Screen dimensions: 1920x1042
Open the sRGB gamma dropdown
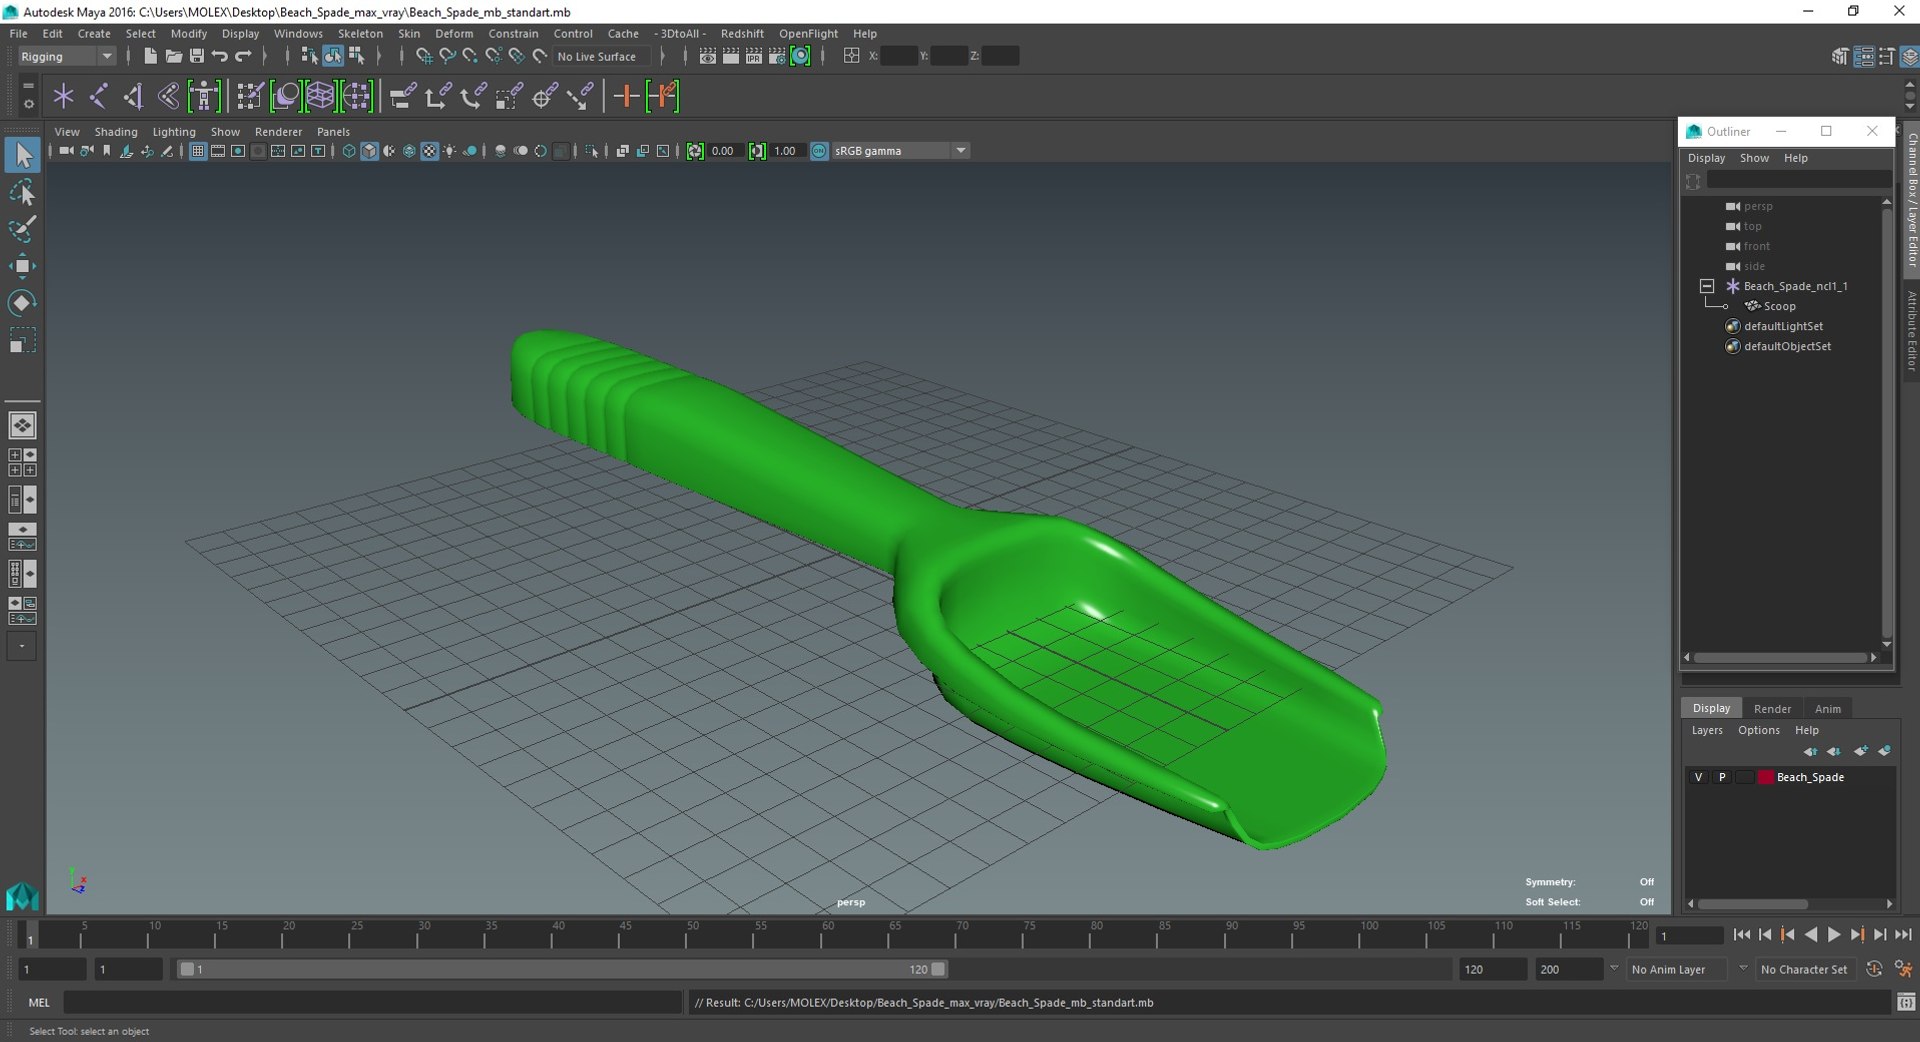coord(901,151)
